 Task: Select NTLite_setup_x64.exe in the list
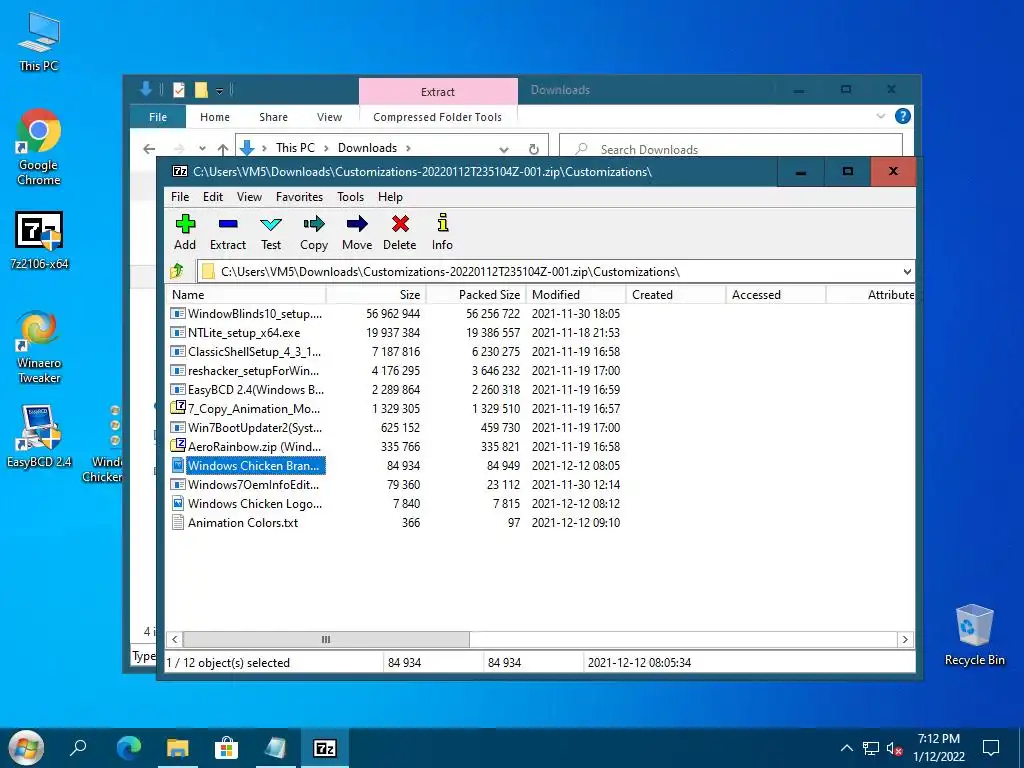(236, 332)
